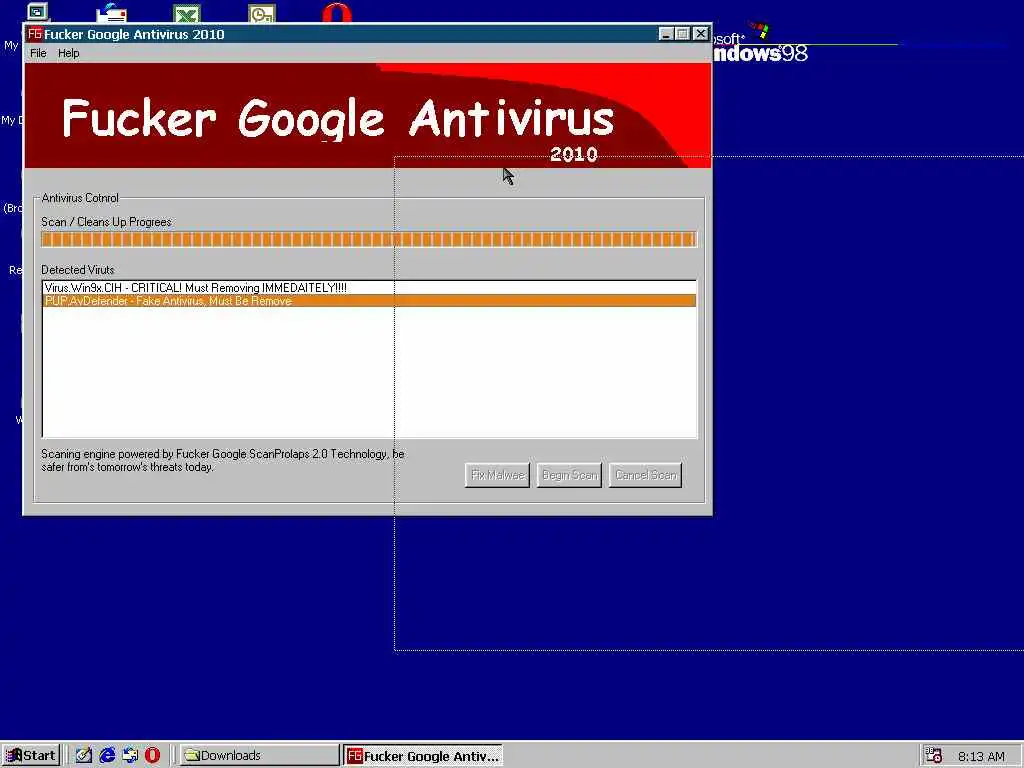The image size is (1024, 768).
Task: Click the mail desktop icon
Action: click(x=112, y=12)
